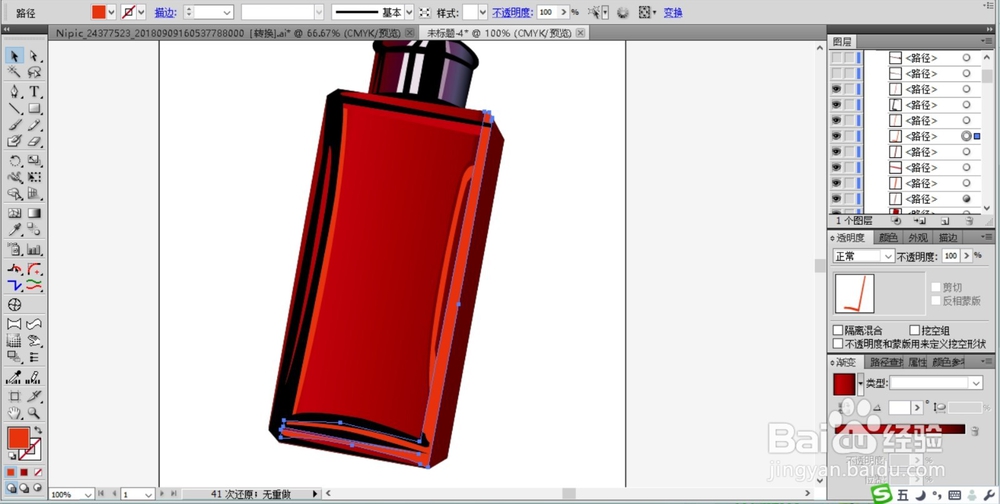The height and width of the screenshot is (504, 1000).
Task: Open the 正常 blend mode dropdown
Action: point(887,256)
